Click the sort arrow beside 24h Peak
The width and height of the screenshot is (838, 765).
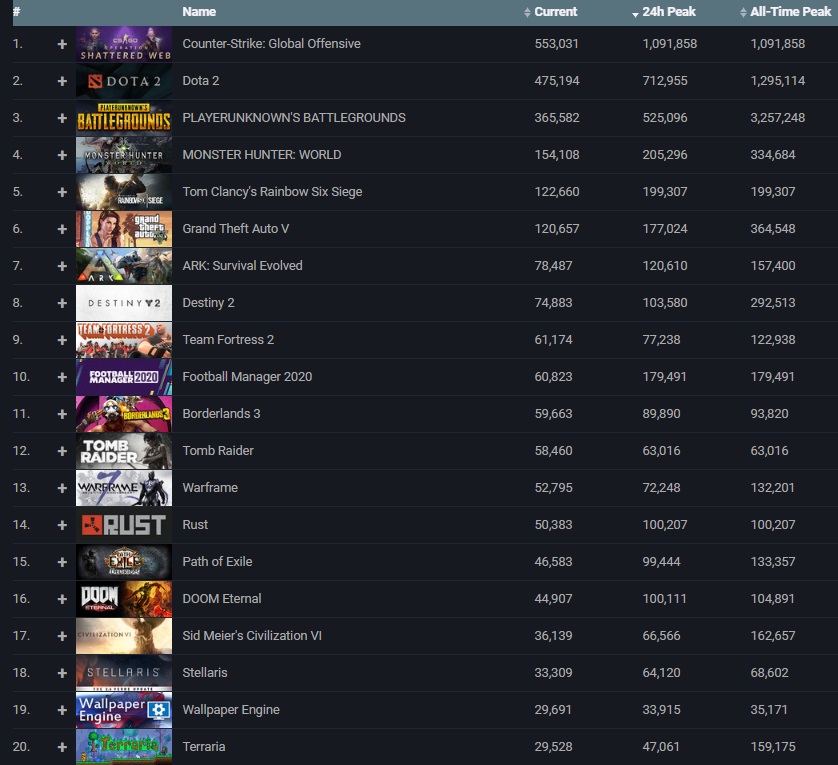click(x=634, y=12)
